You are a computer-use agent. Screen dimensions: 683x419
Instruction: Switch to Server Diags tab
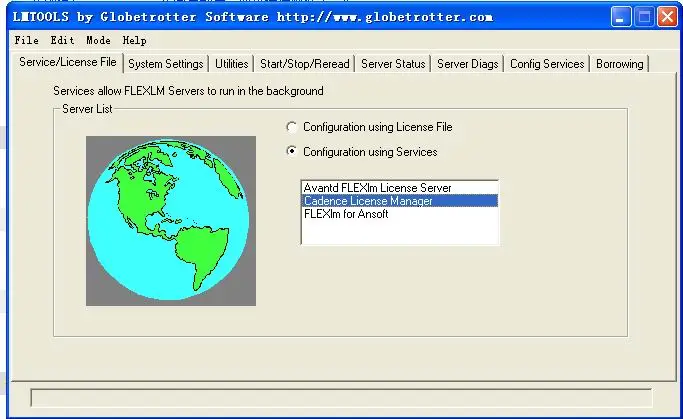tap(467, 64)
